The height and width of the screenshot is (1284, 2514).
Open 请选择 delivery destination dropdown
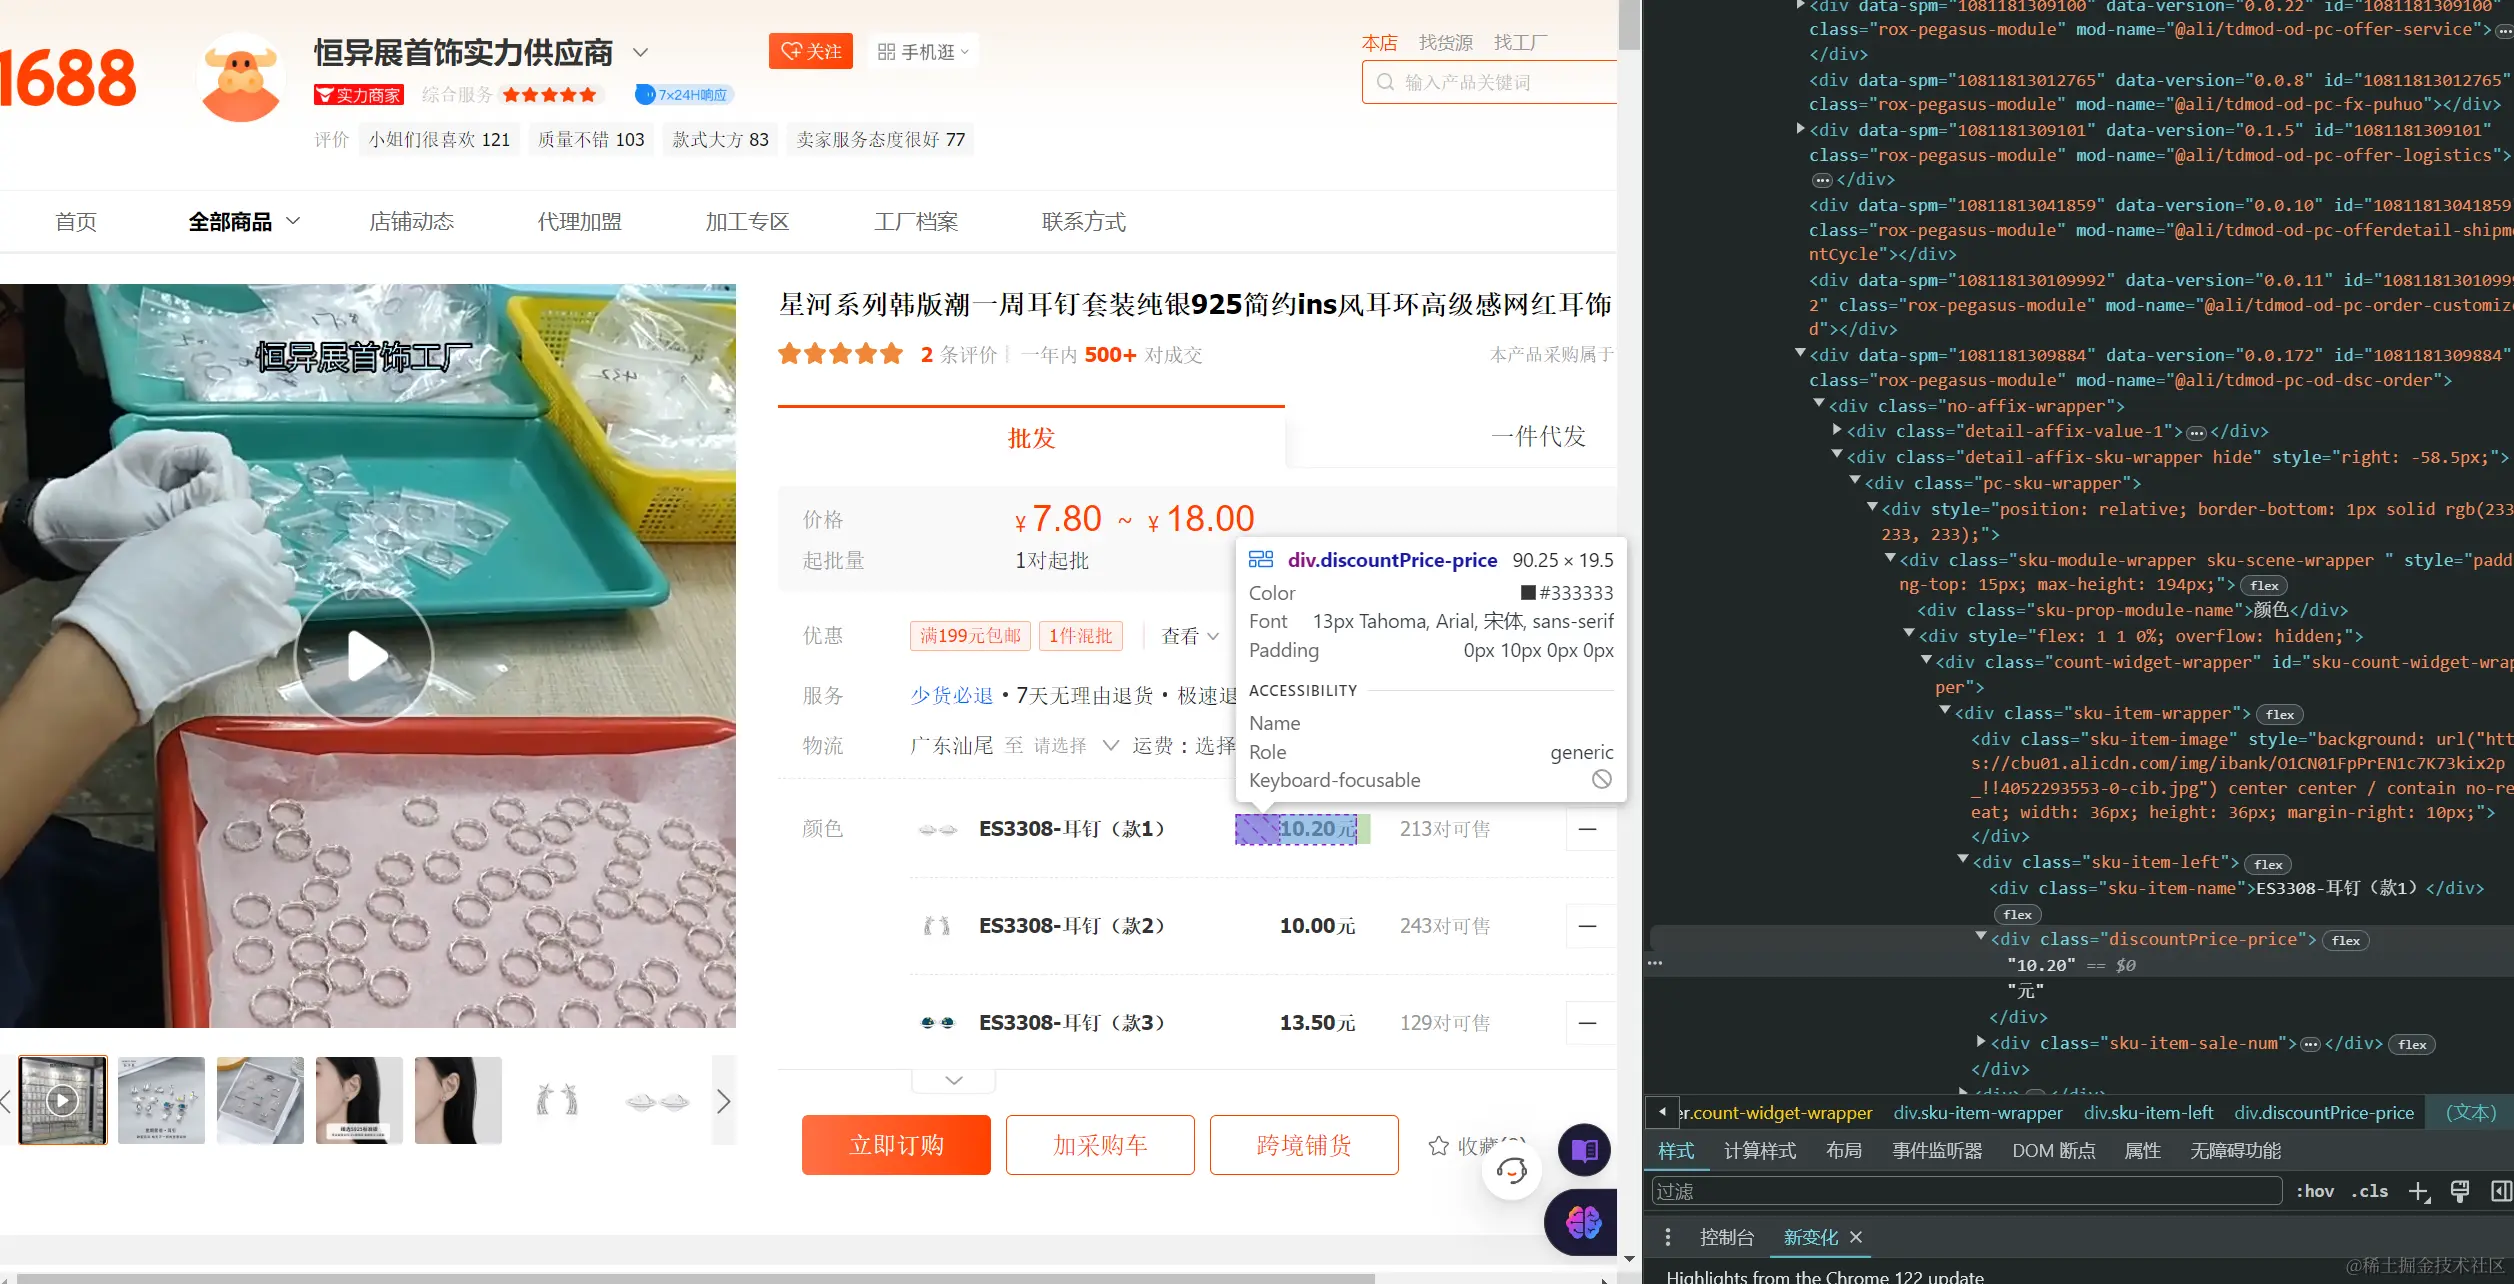pyautogui.click(x=1075, y=746)
